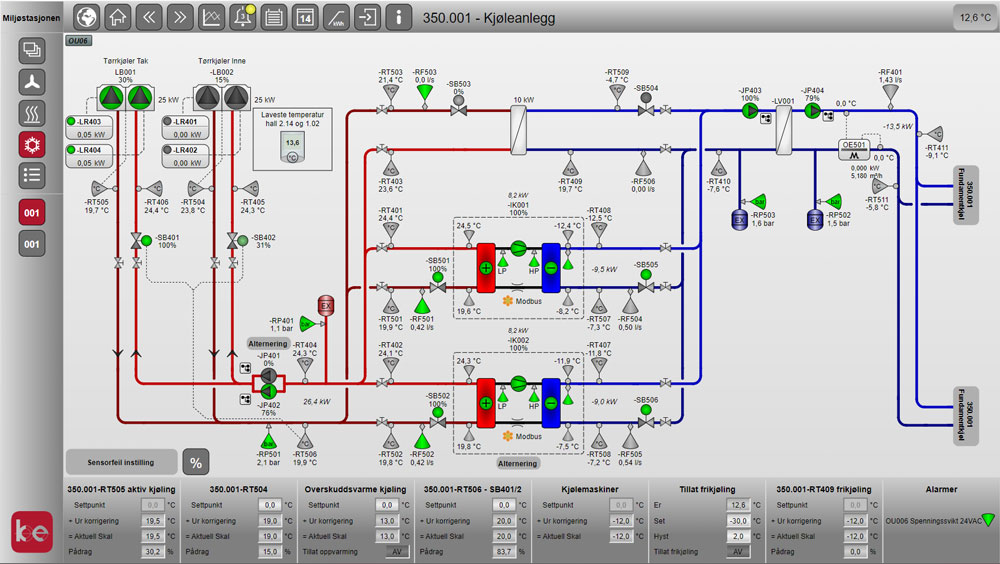The width and height of the screenshot is (1000, 564).
Task: Click the percent button
Action: click(196, 463)
